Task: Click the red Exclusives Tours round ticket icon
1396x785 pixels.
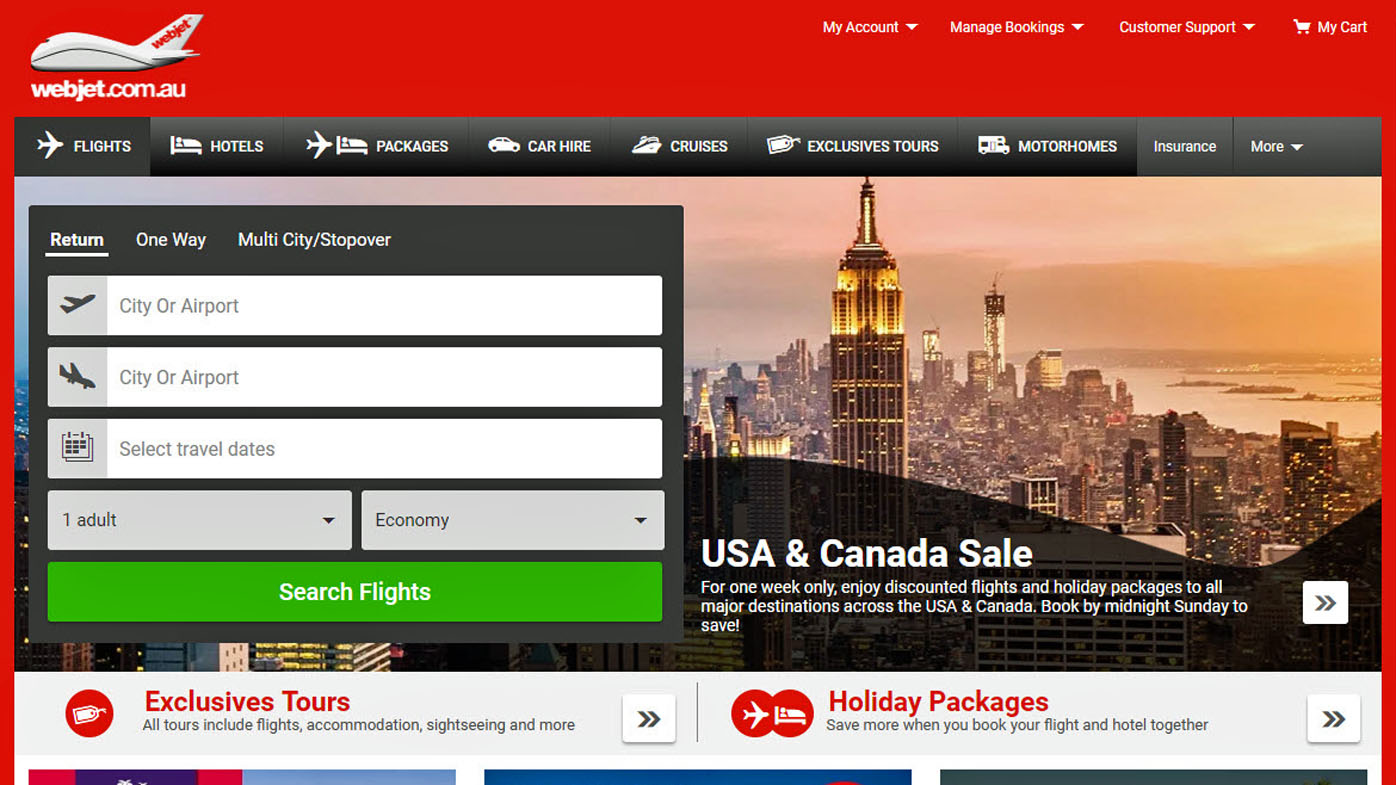Action: (89, 714)
